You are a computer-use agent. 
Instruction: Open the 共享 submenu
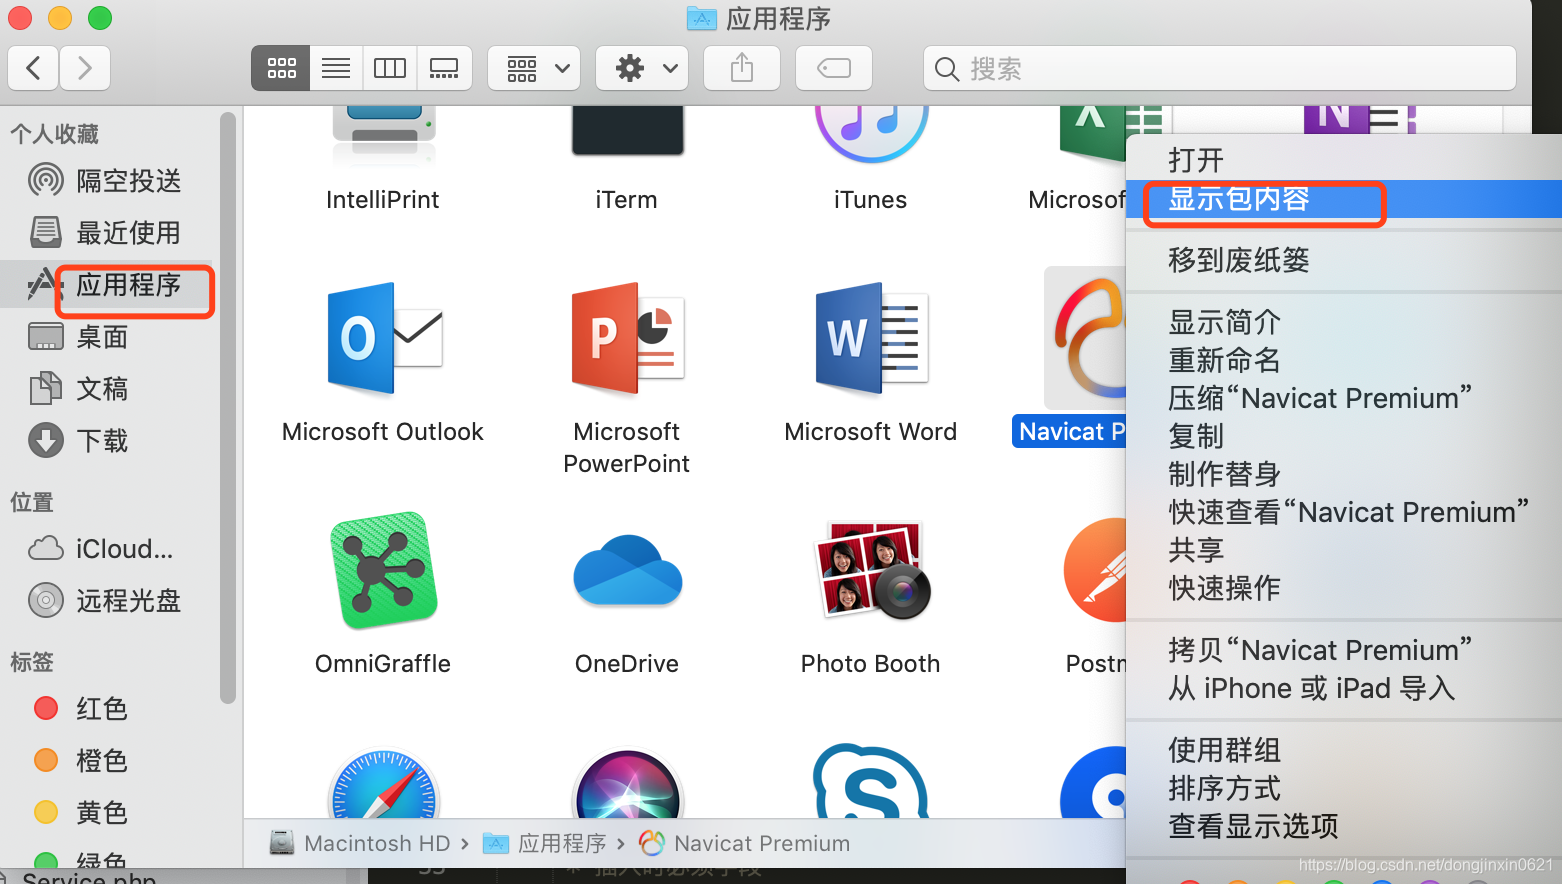point(1344,550)
